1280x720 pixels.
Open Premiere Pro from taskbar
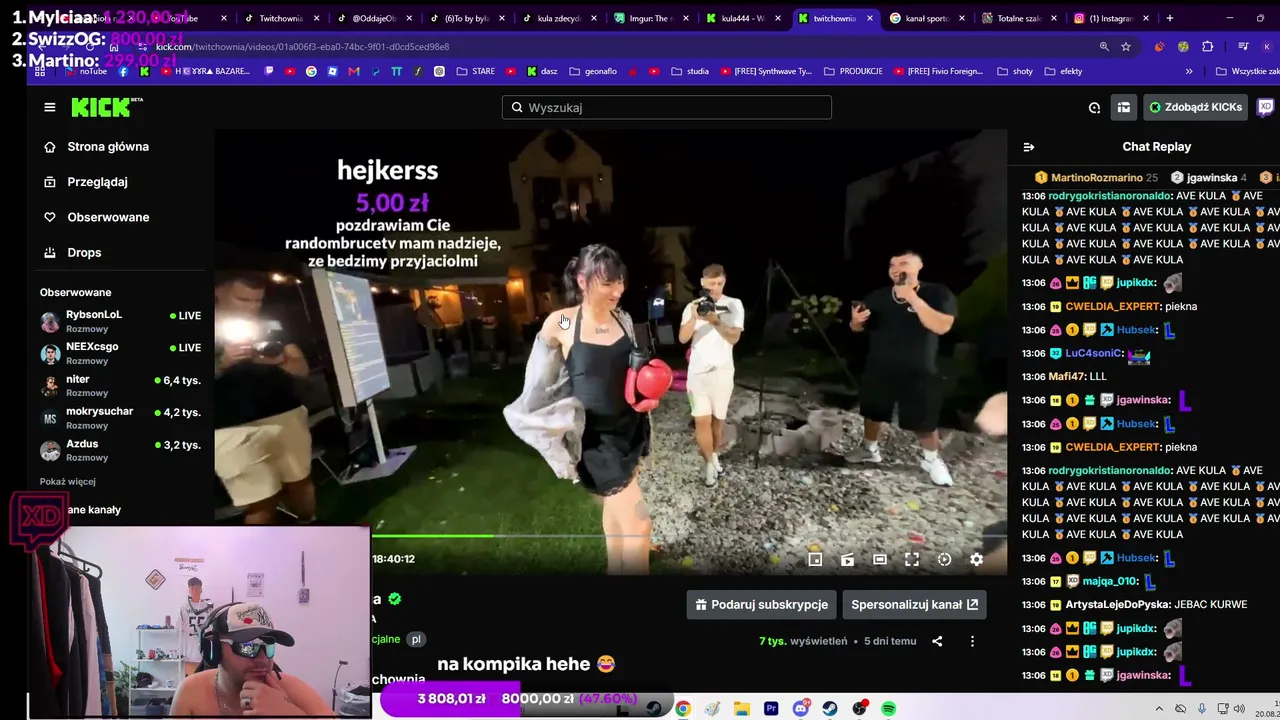tap(771, 709)
